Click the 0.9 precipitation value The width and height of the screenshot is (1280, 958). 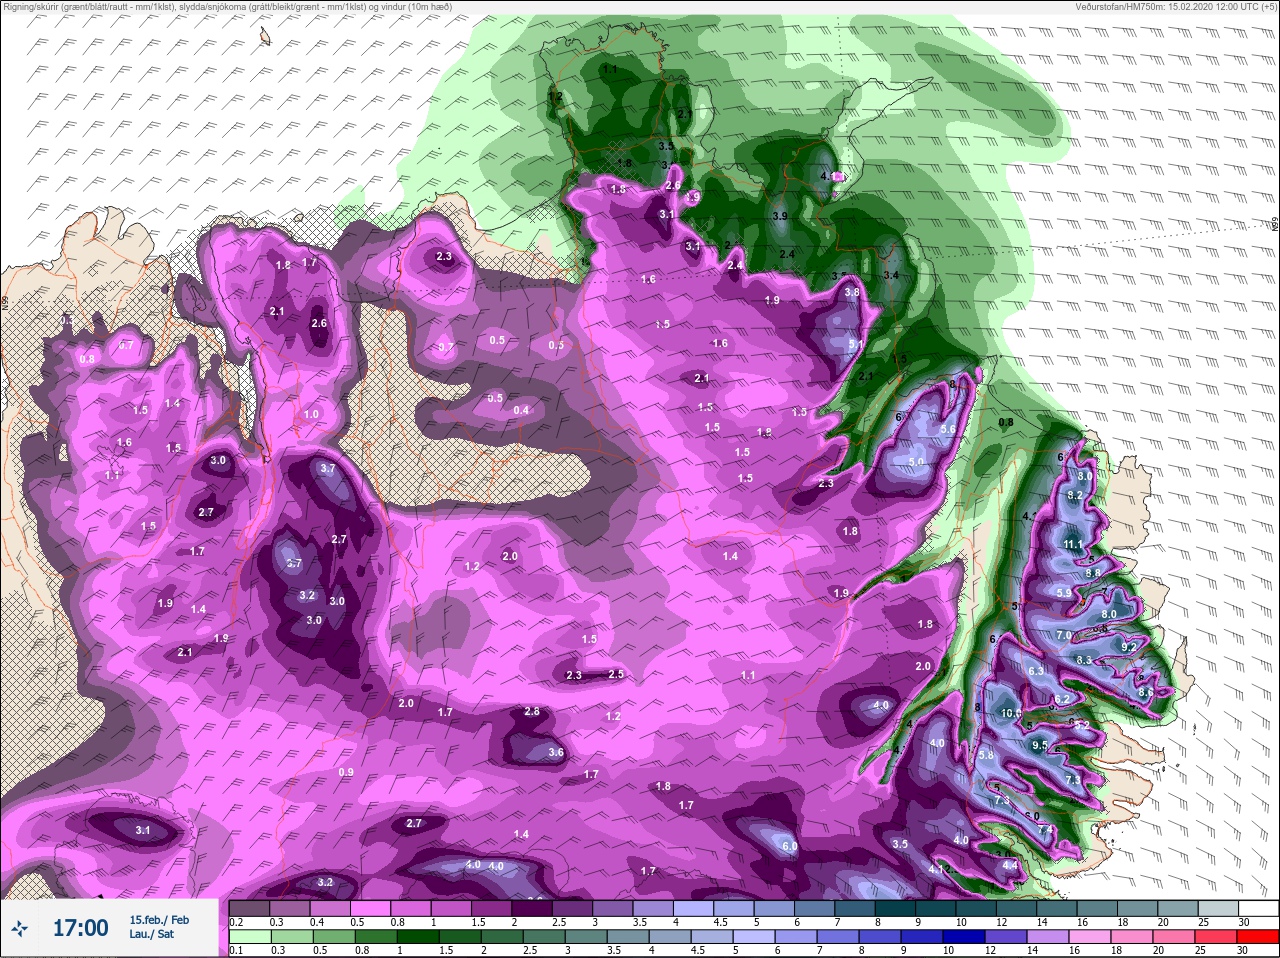tap(346, 772)
